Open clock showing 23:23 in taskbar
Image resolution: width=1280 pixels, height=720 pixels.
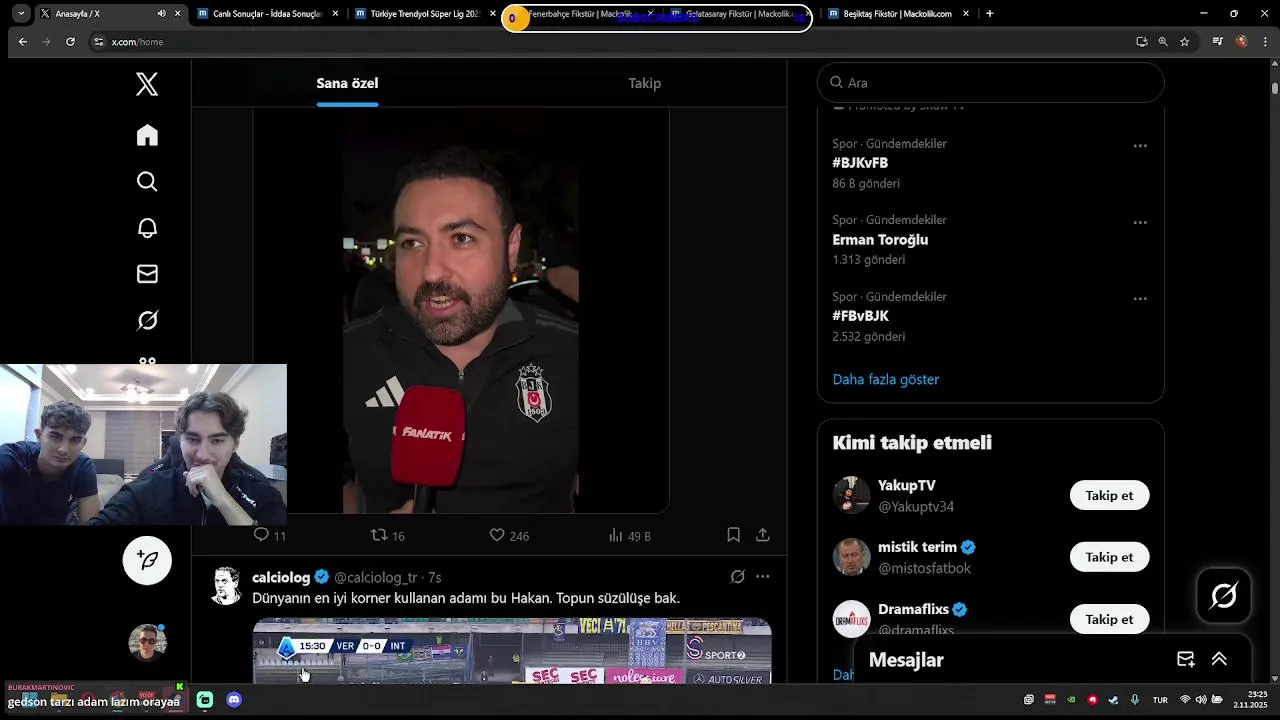coord(1250,699)
